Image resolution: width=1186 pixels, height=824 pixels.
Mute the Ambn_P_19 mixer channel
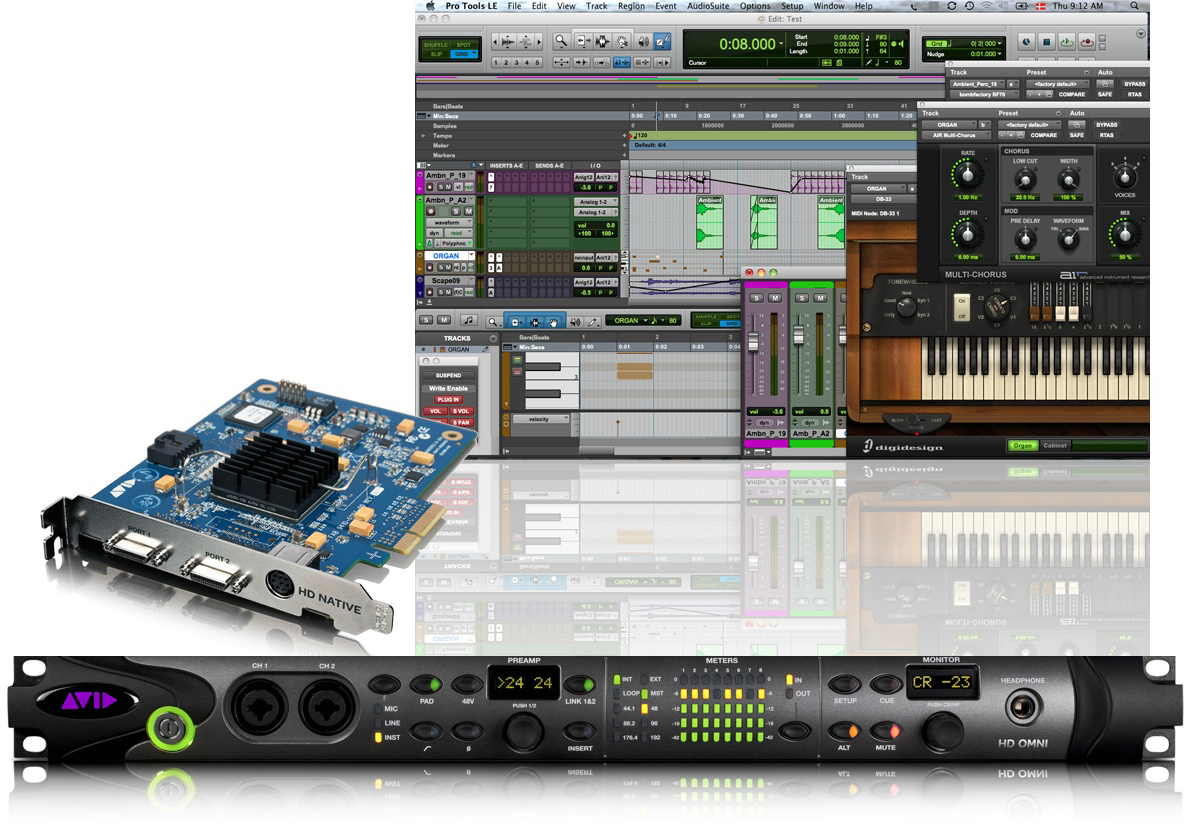[775, 298]
